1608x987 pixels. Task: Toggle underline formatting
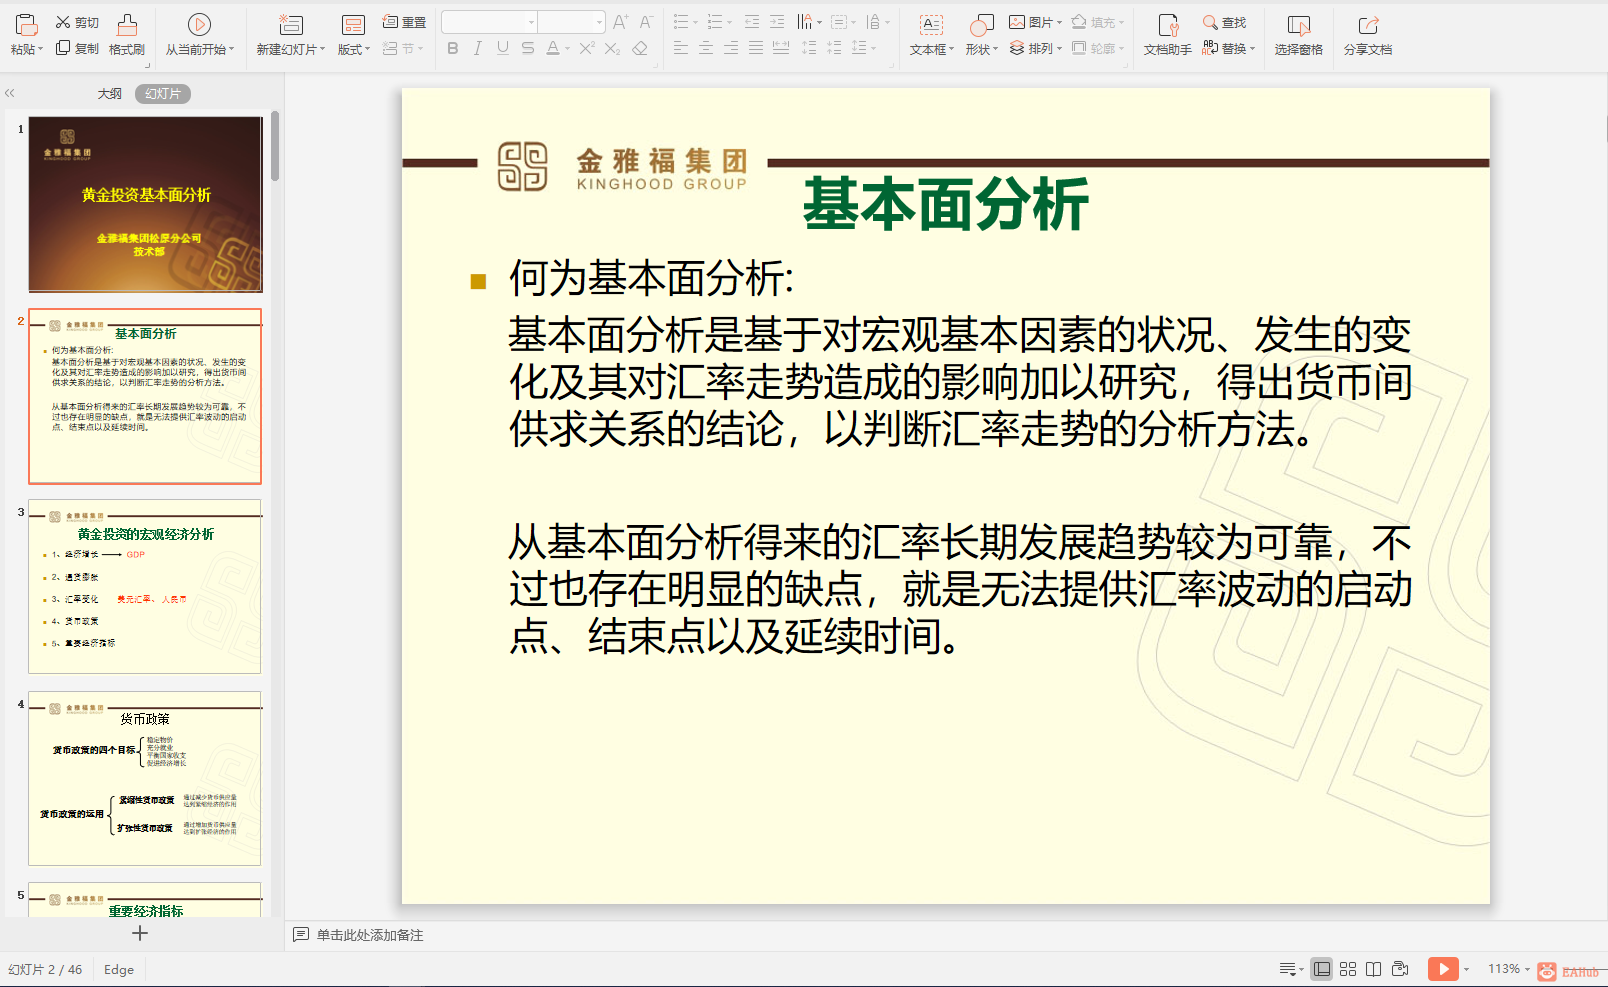(x=501, y=48)
